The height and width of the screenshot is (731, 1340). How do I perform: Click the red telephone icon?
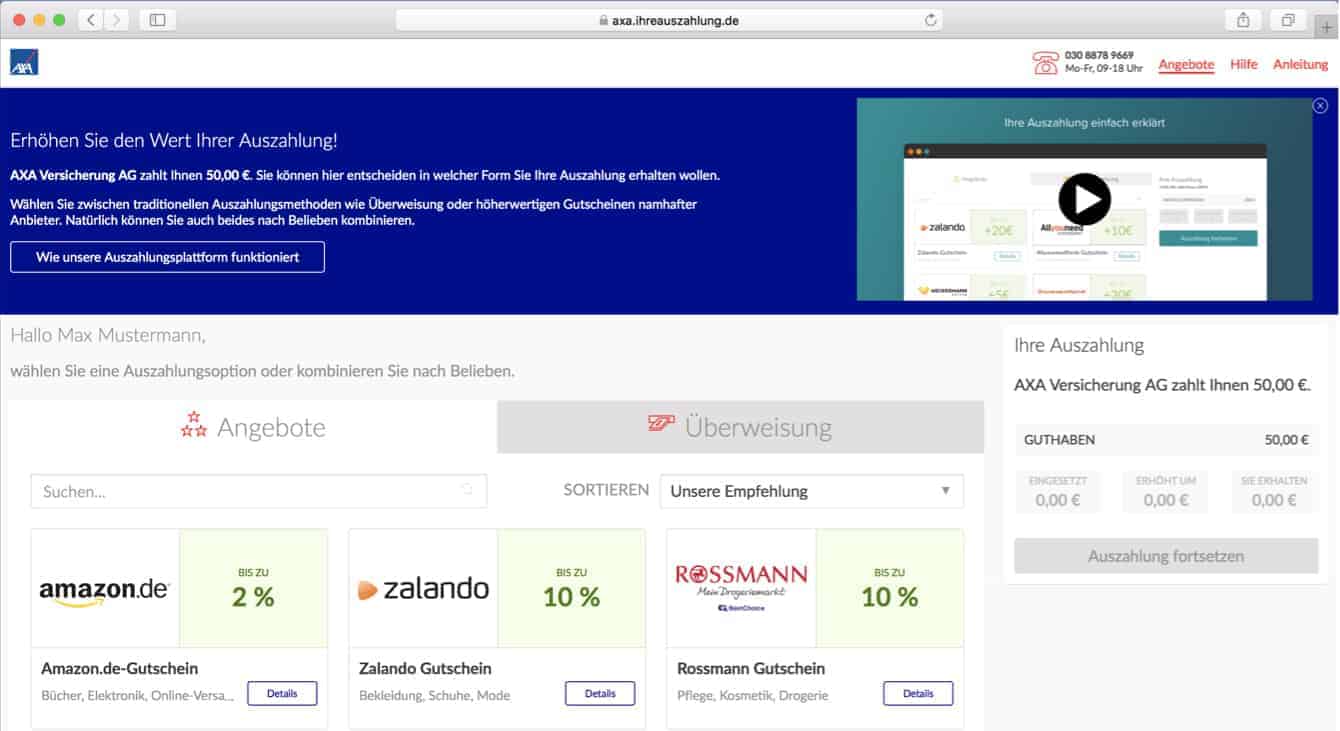click(1045, 63)
